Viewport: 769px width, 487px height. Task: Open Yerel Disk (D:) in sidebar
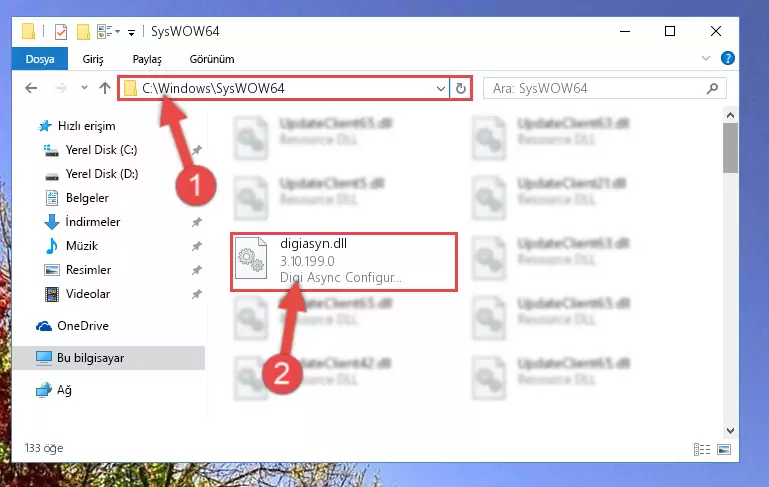102,174
